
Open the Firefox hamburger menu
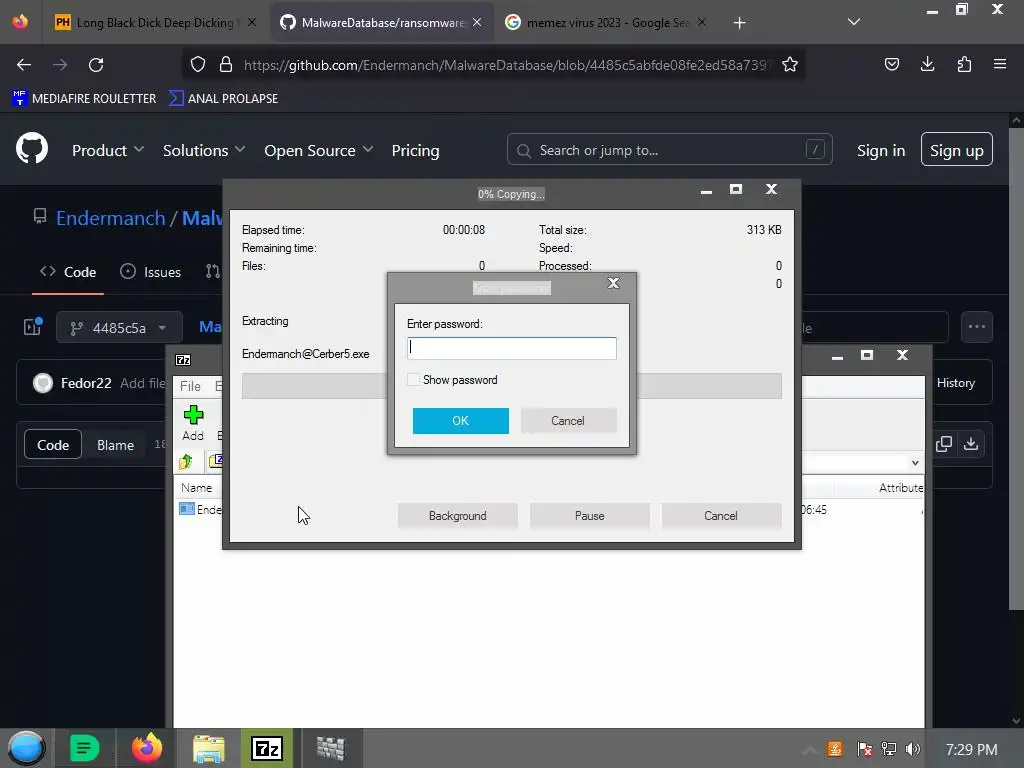pyautogui.click(x=1000, y=64)
